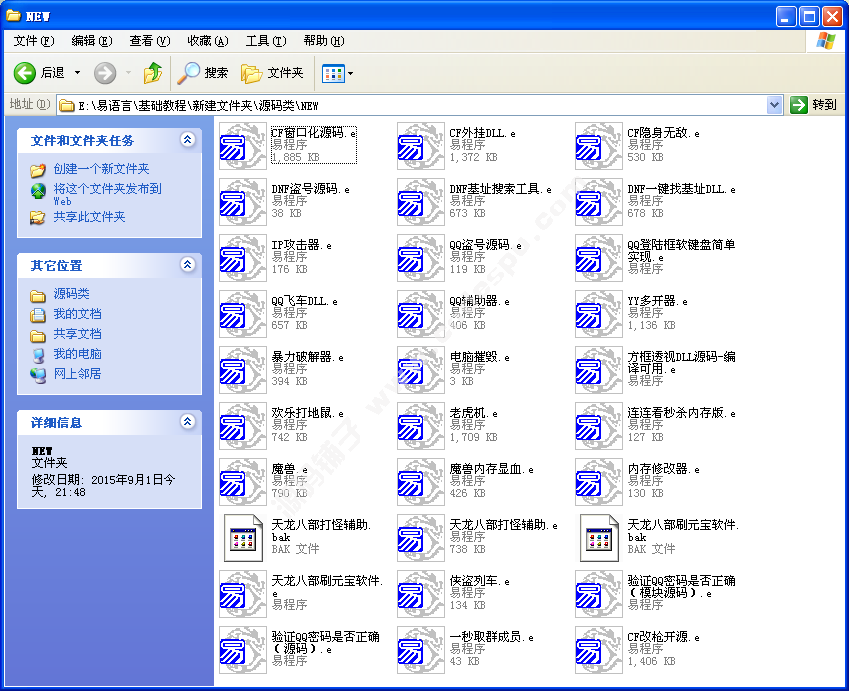Select QQ登陆框软键盘简单实现.e icon
849x691 pixels.
599,258
